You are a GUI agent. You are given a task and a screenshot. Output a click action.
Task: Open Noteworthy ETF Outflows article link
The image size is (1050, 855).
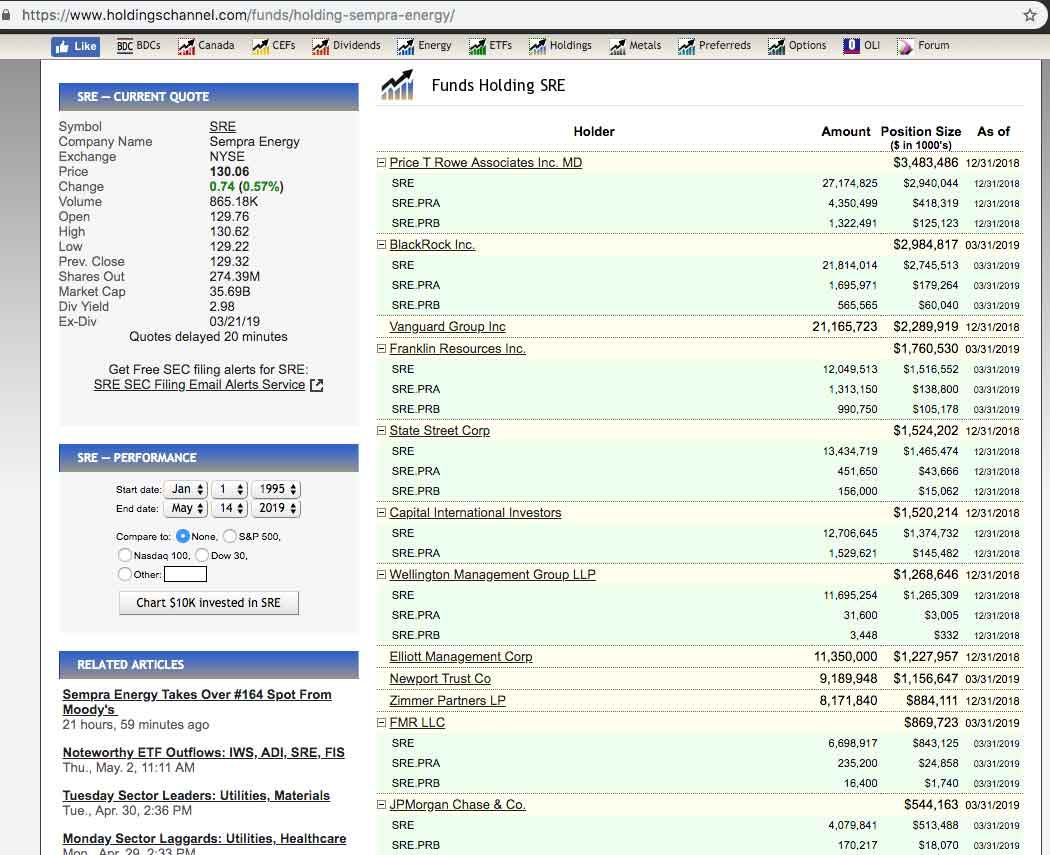(x=204, y=753)
